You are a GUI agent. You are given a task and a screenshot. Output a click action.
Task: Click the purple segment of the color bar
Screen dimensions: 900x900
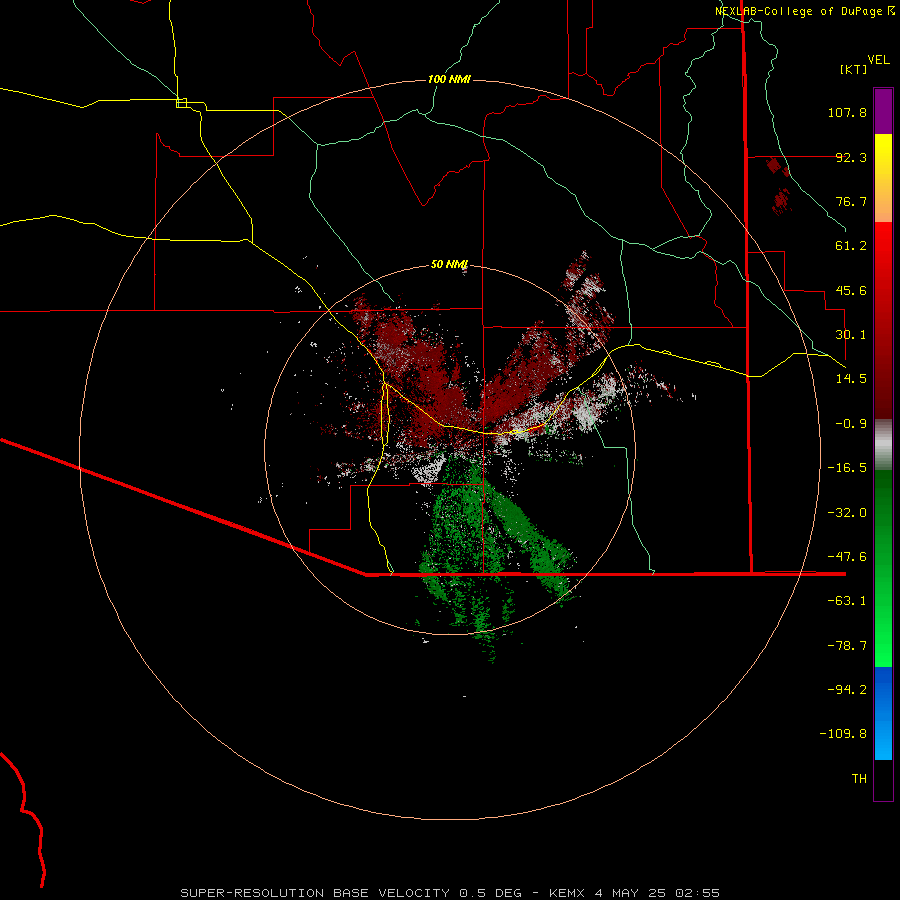coord(883,111)
